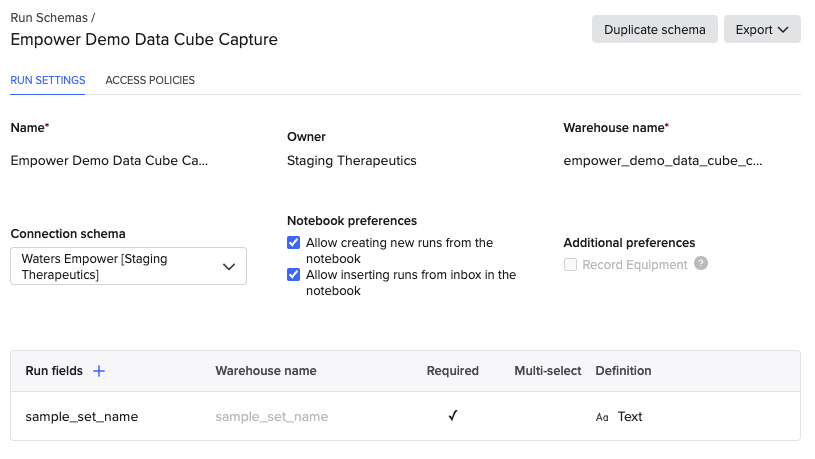Select the Run Settings tab
This screenshot has height=459, width=815.
tap(48, 80)
